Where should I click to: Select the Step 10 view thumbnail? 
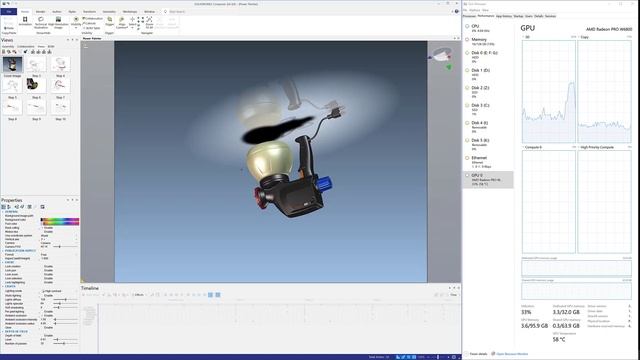(60, 108)
